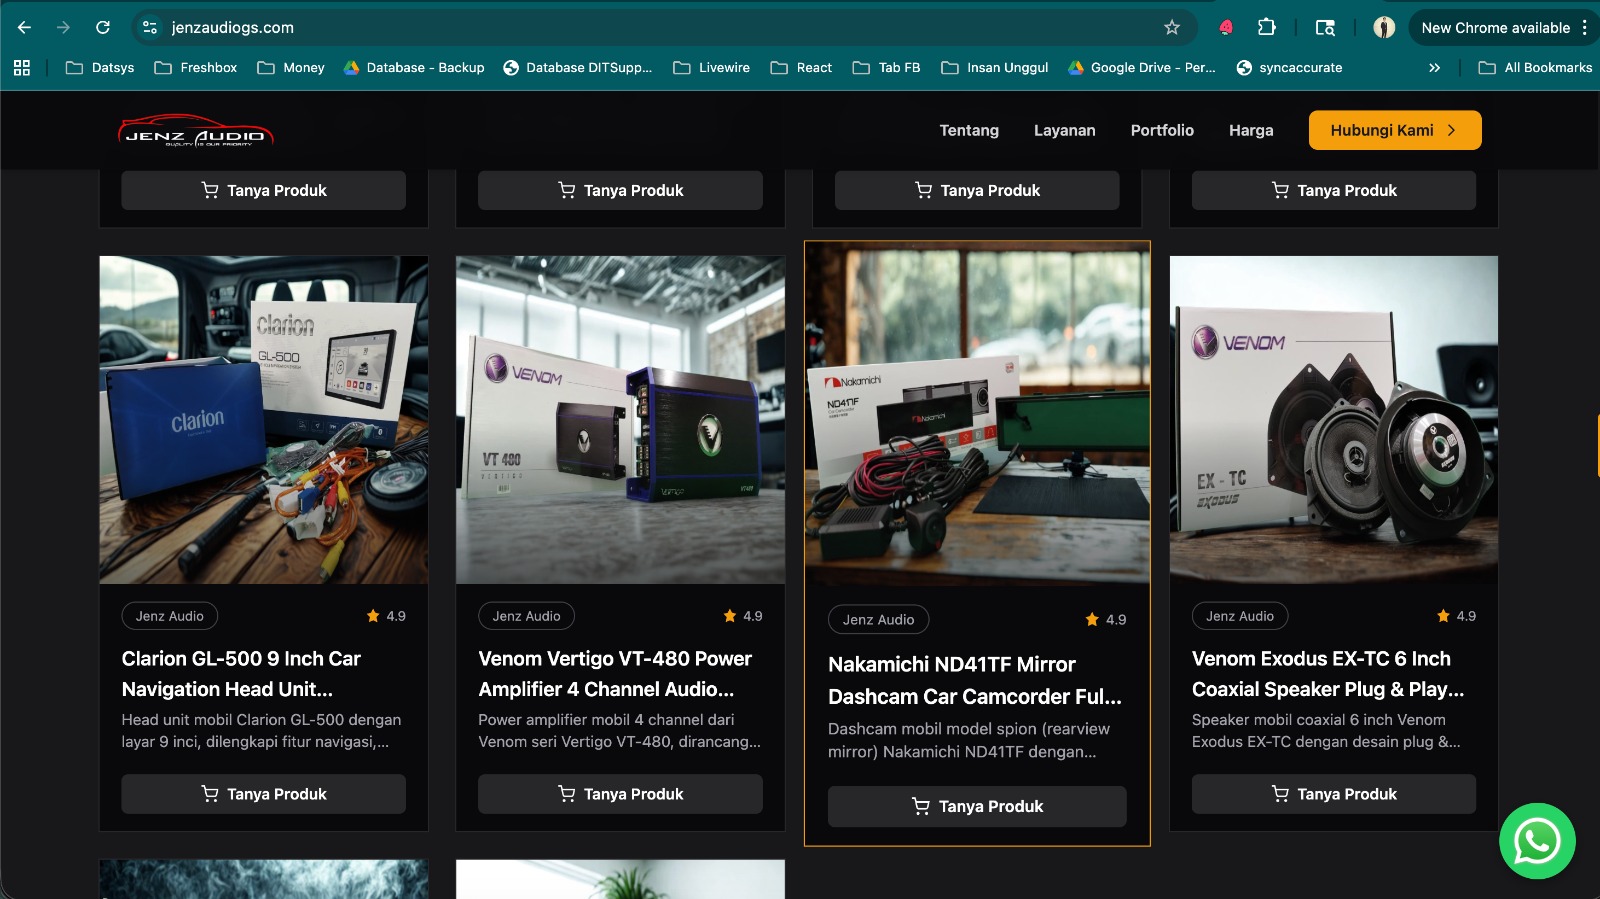Screen dimensions: 1600x899
Task: Click the 4.9 star rating on Venom Vertigo card
Action: pos(743,616)
